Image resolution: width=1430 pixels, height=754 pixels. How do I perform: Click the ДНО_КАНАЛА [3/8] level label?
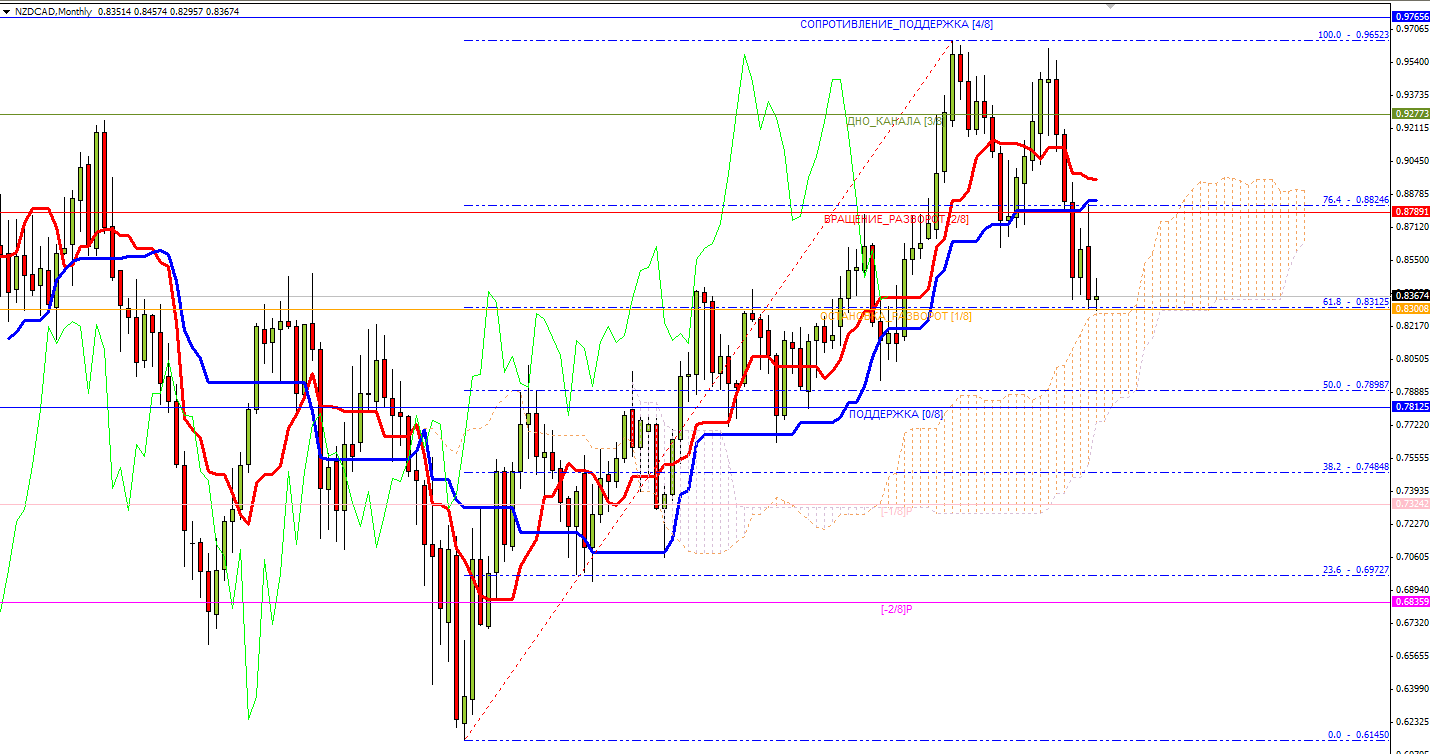pos(894,121)
